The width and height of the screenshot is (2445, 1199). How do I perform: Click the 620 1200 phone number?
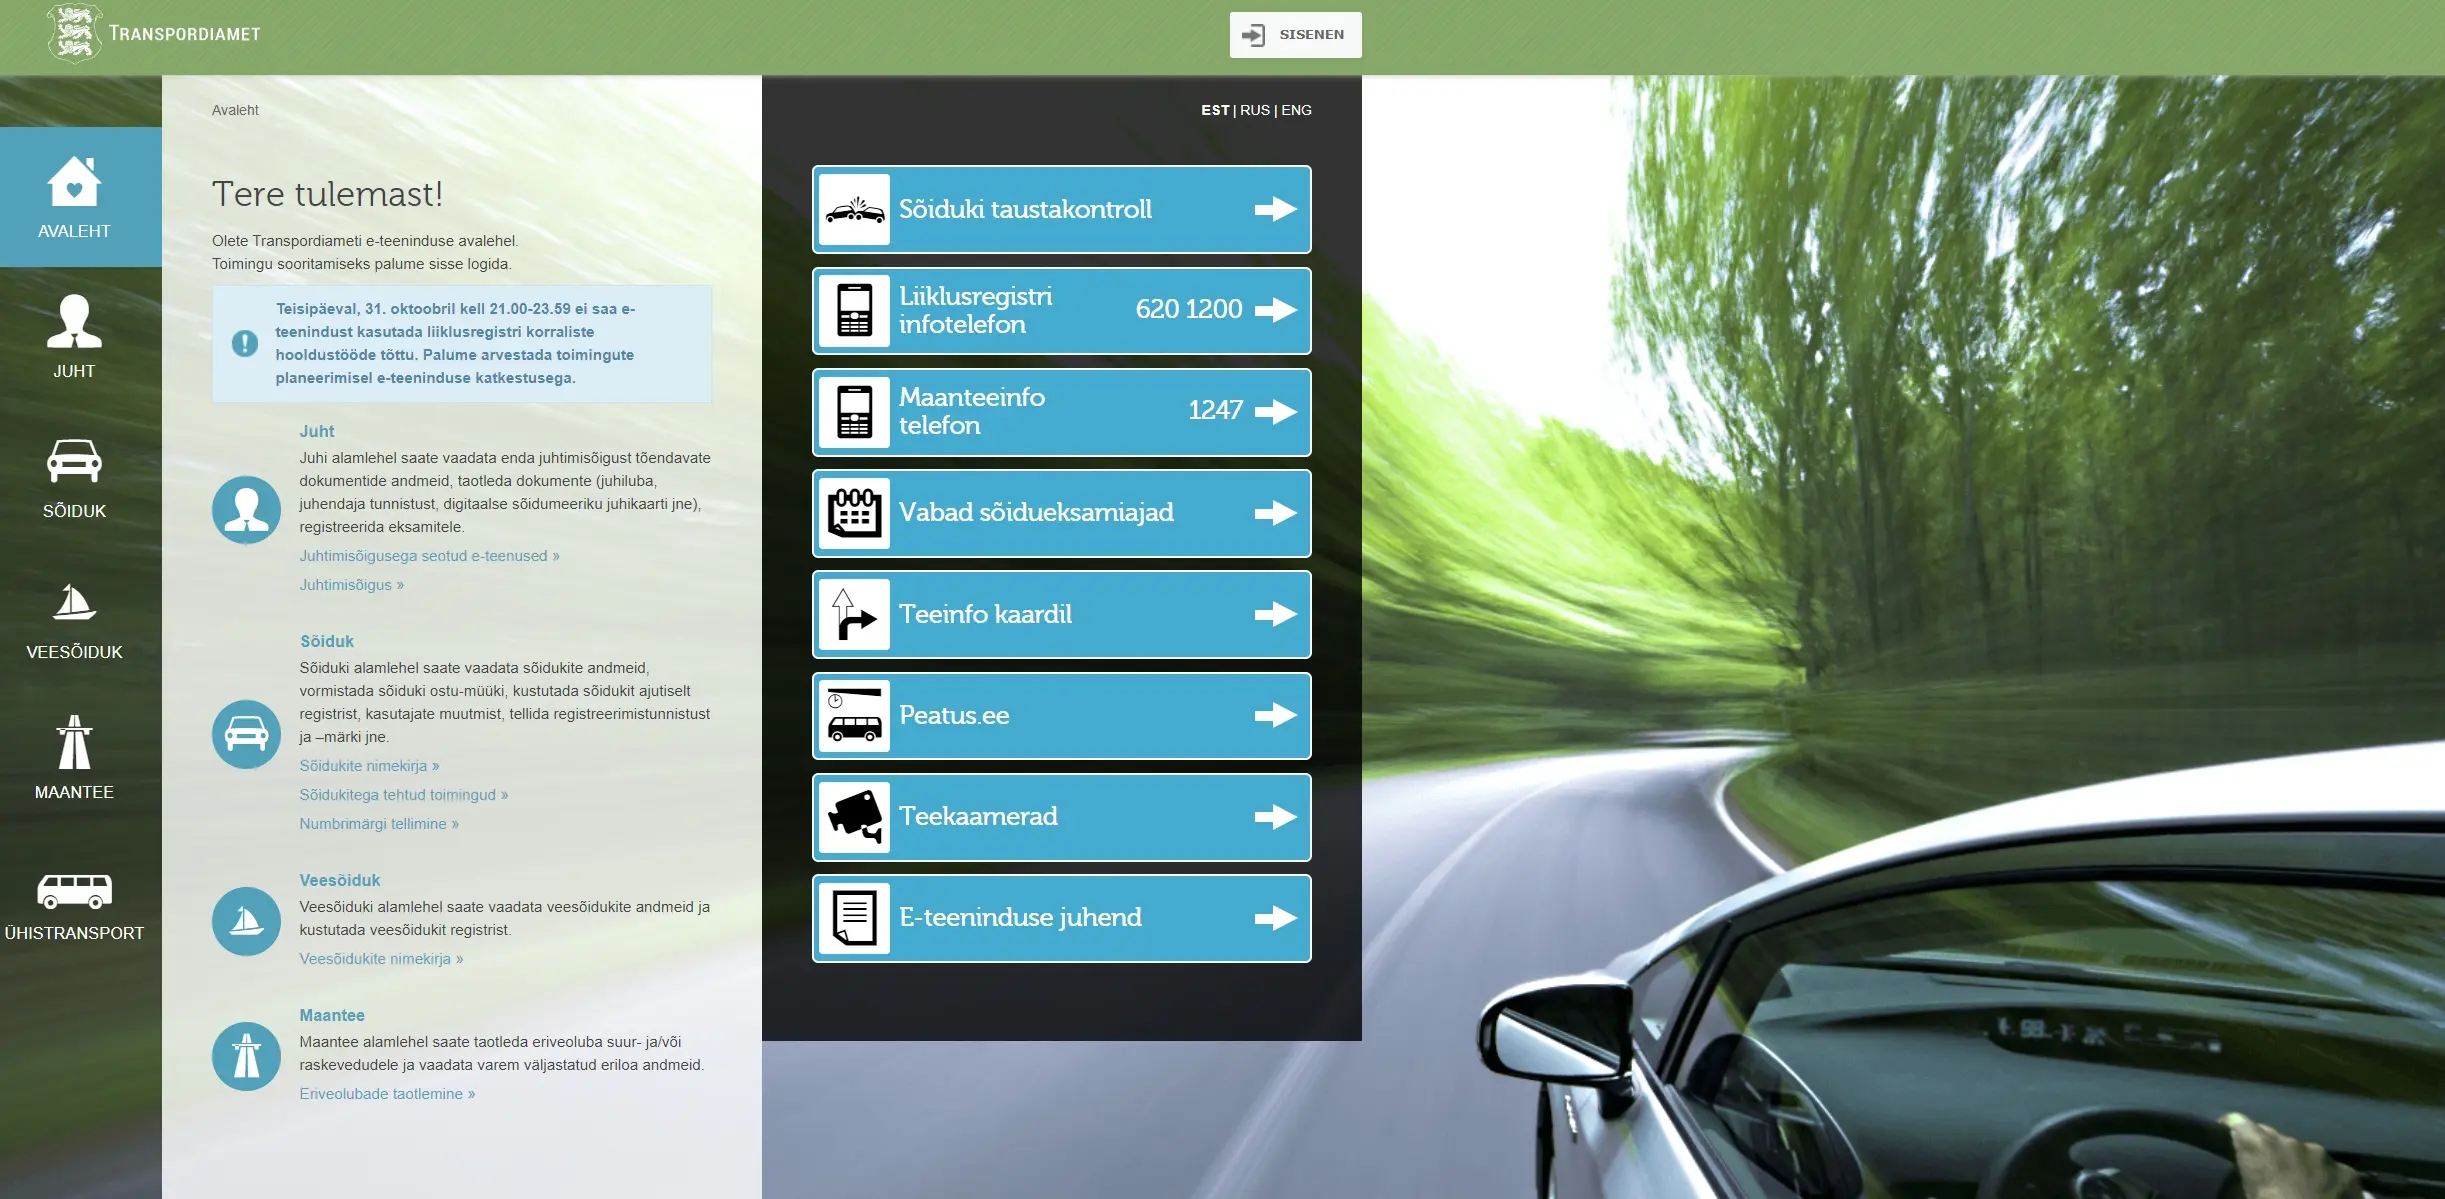click(1189, 309)
